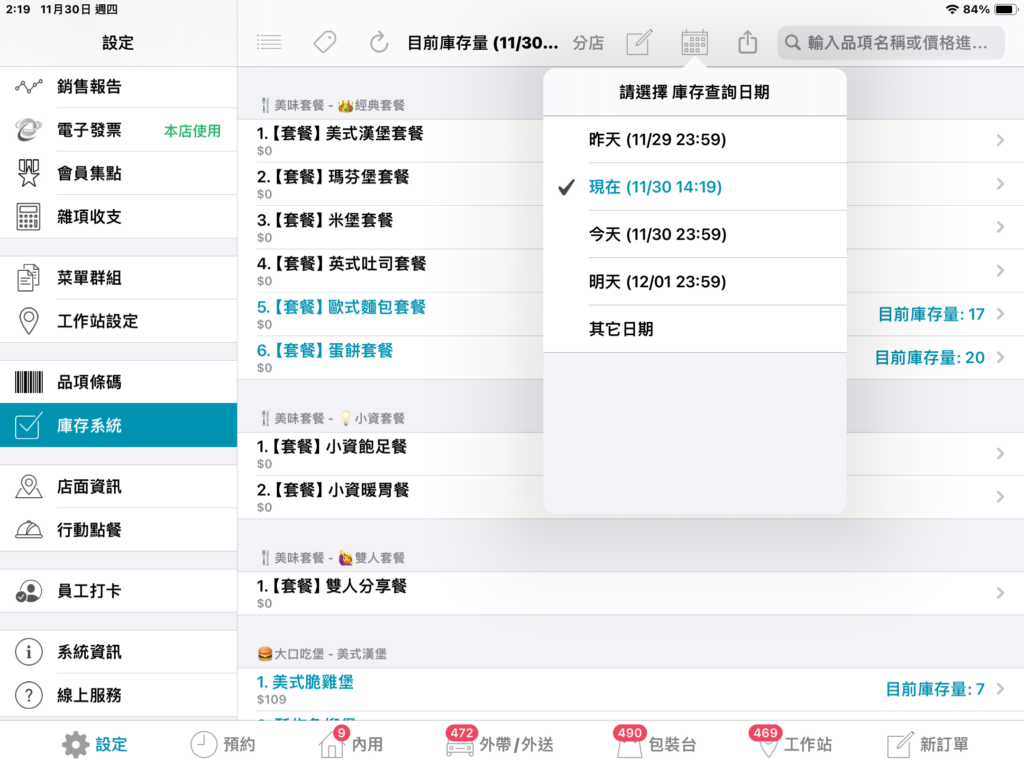Tap the 分店 button
Image resolution: width=1024 pixels, height=768 pixels.
pyautogui.click(x=588, y=43)
